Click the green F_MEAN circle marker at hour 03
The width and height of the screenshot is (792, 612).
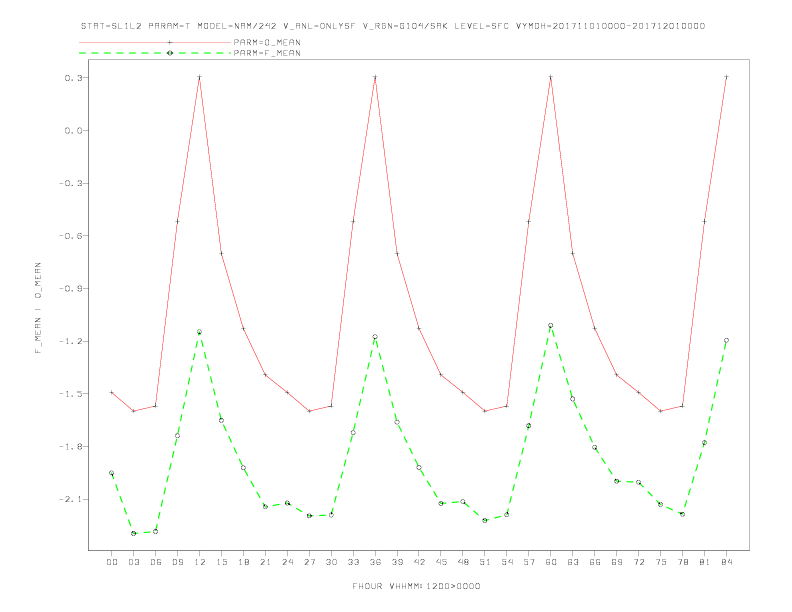133,533
